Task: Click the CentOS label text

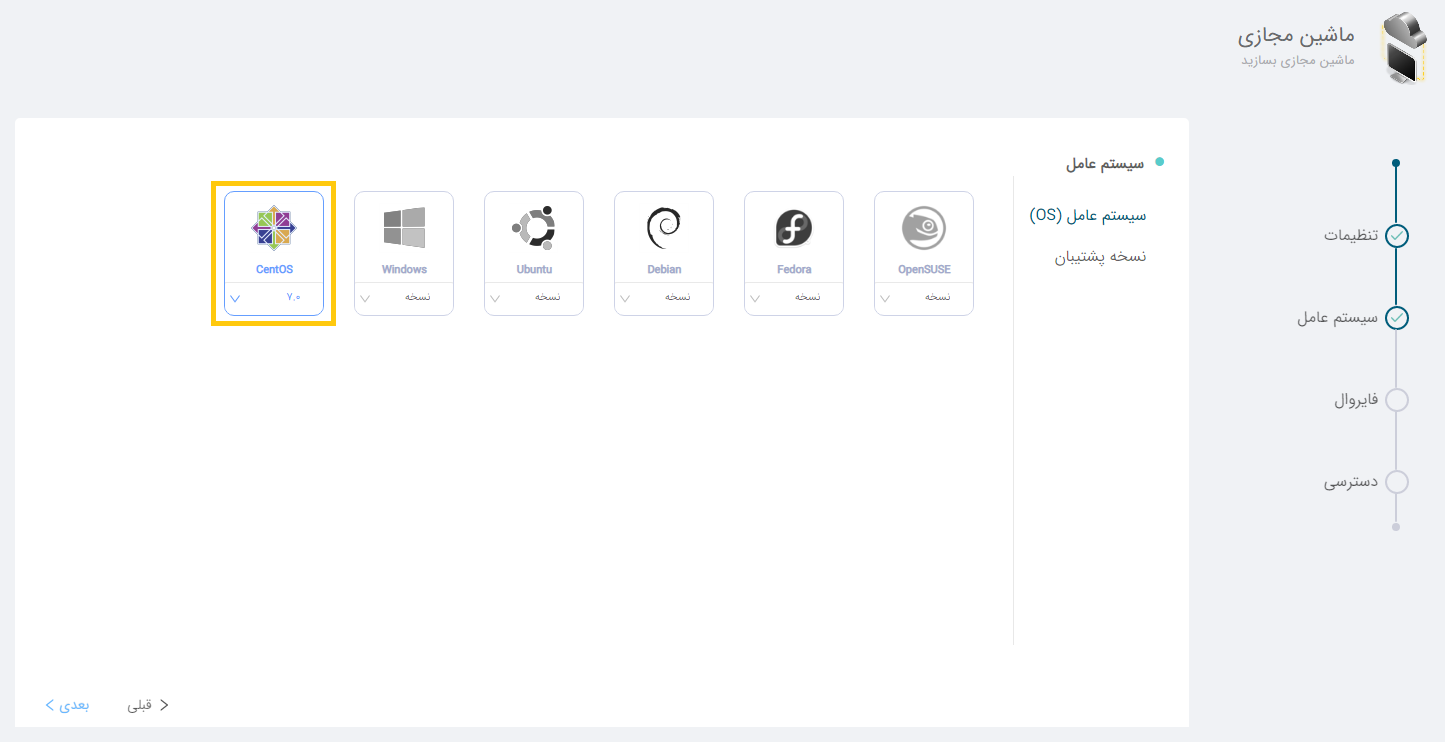Action: (x=274, y=270)
